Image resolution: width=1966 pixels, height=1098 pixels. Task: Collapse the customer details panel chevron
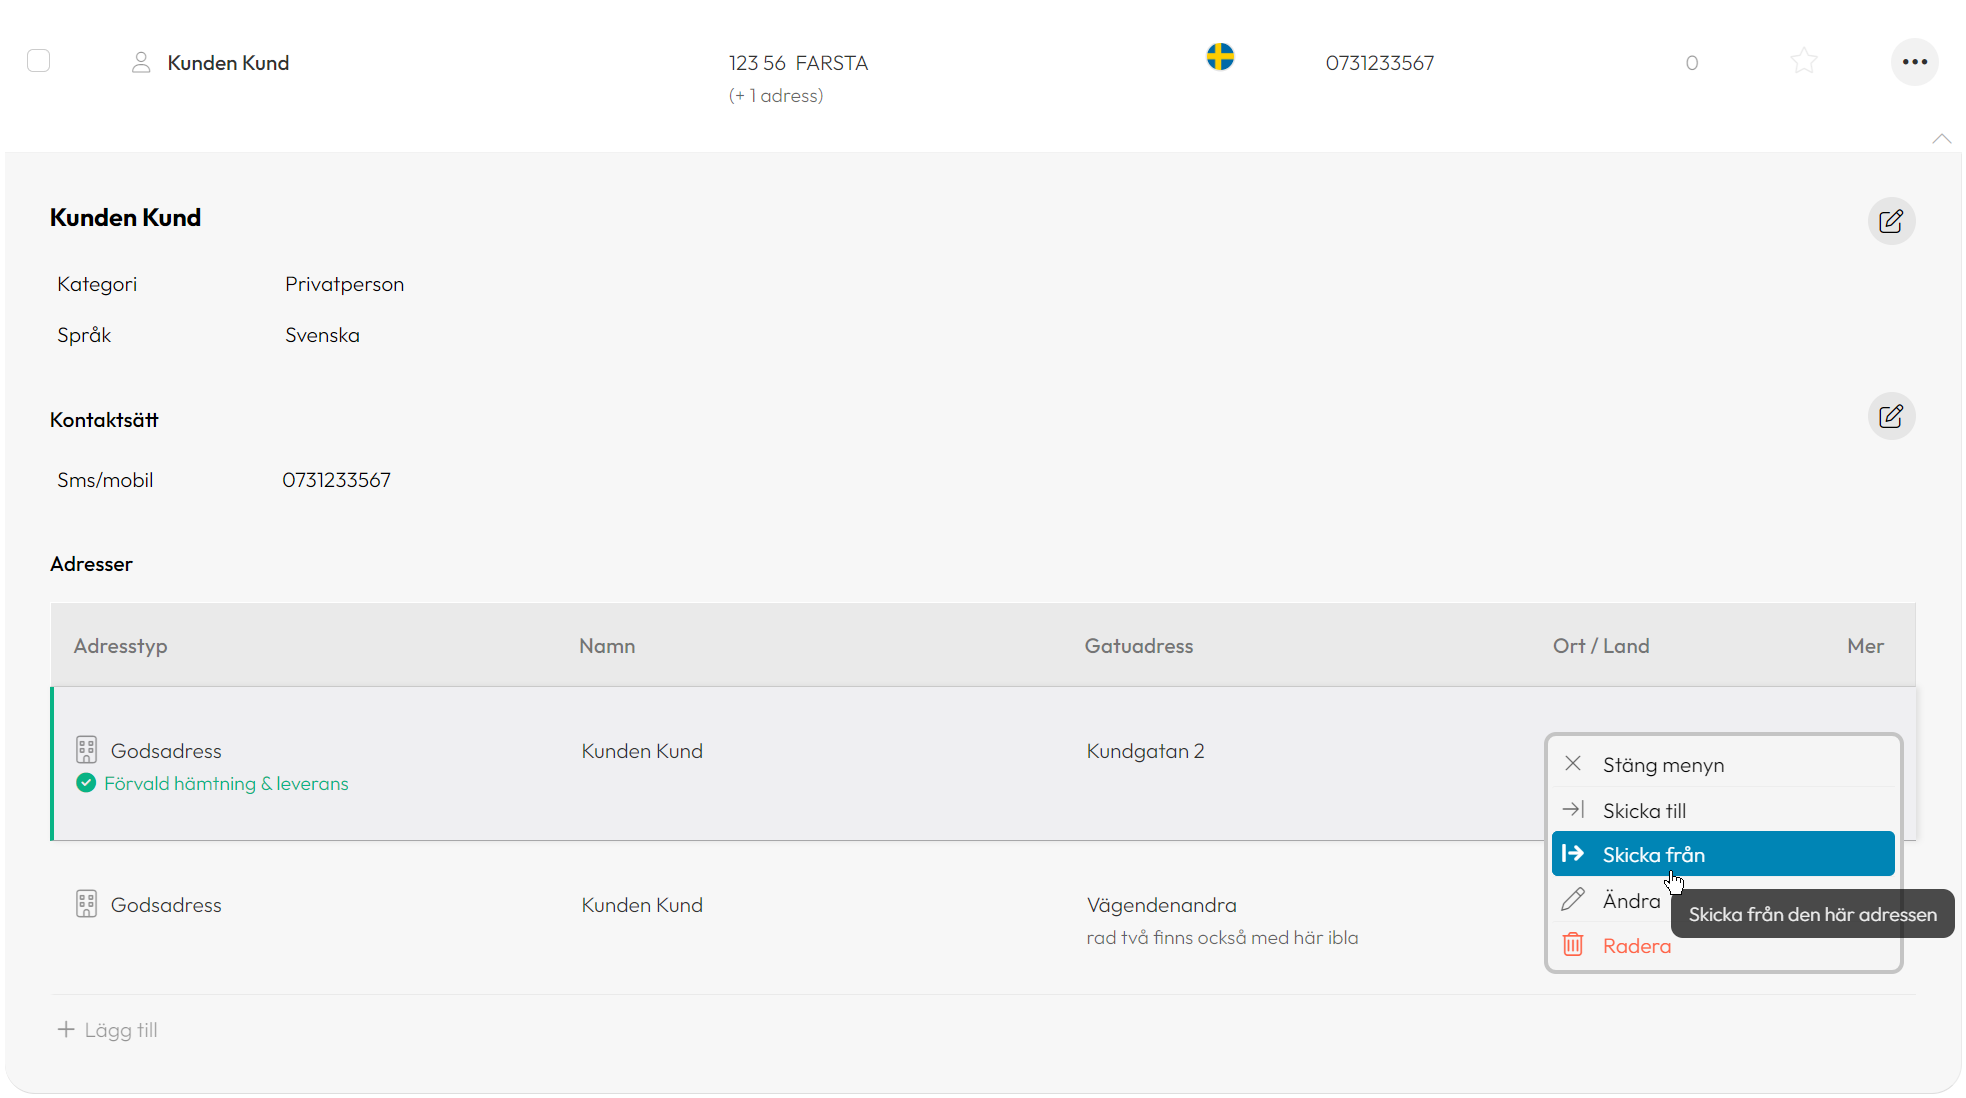(x=1942, y=139)
